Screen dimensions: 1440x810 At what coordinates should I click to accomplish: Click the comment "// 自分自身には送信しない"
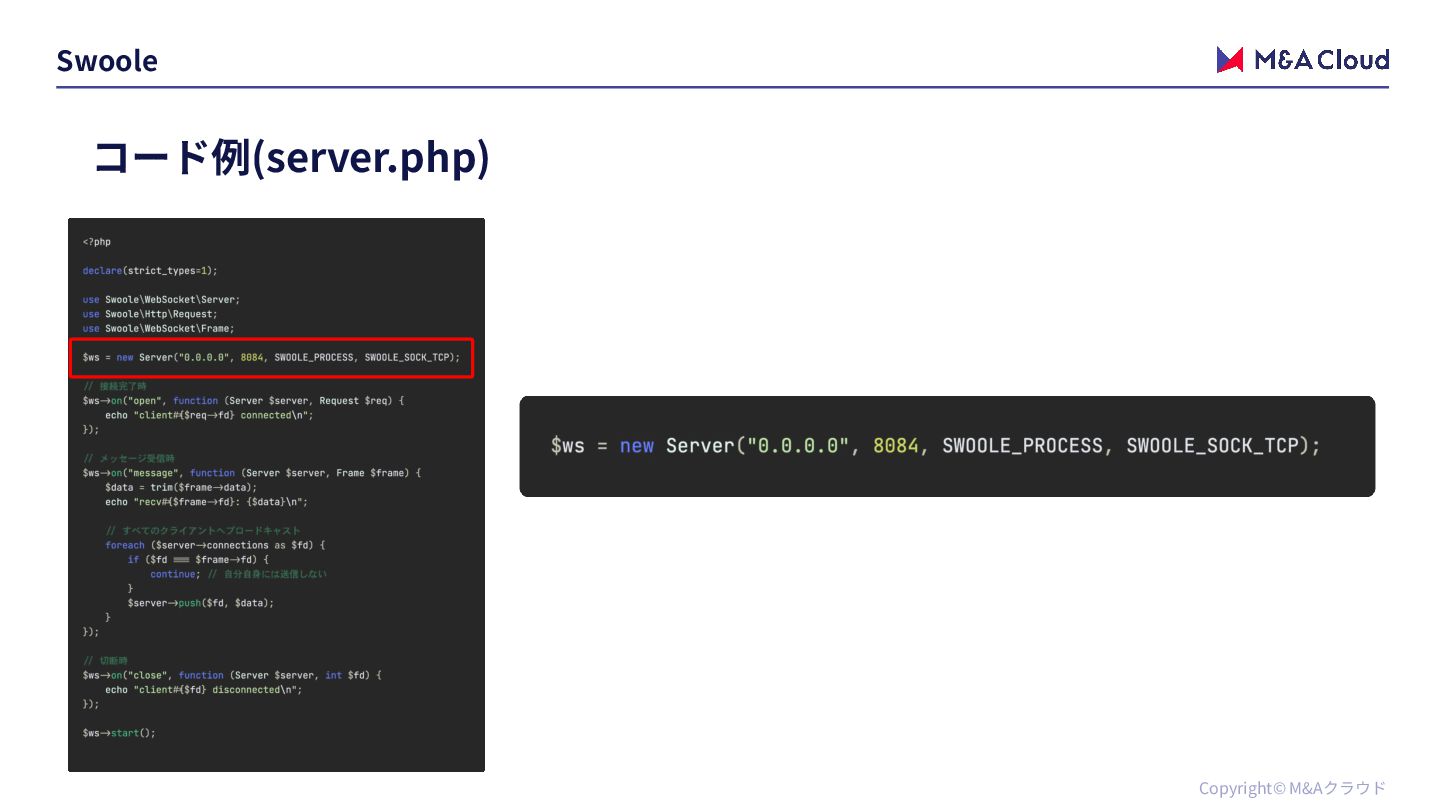click(x=267, y=574)
